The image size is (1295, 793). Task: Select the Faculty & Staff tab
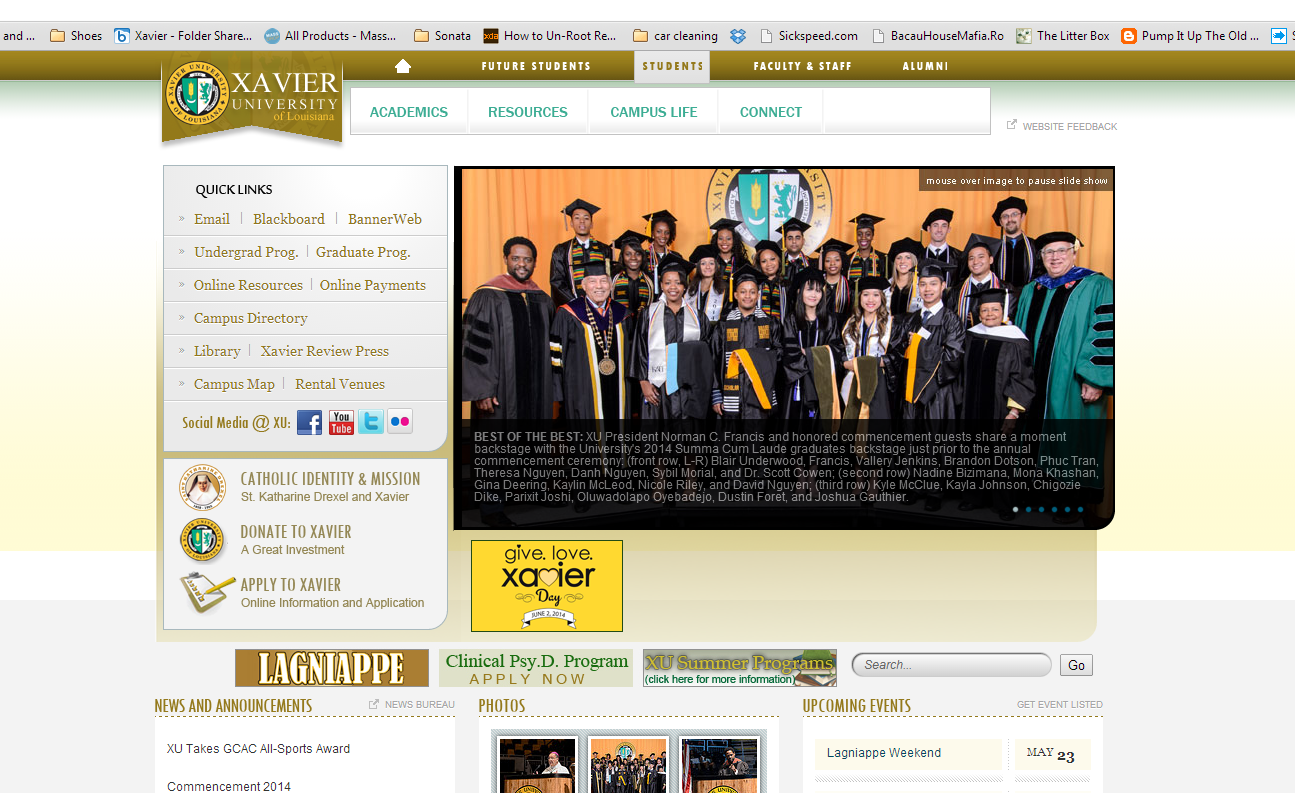802,66
